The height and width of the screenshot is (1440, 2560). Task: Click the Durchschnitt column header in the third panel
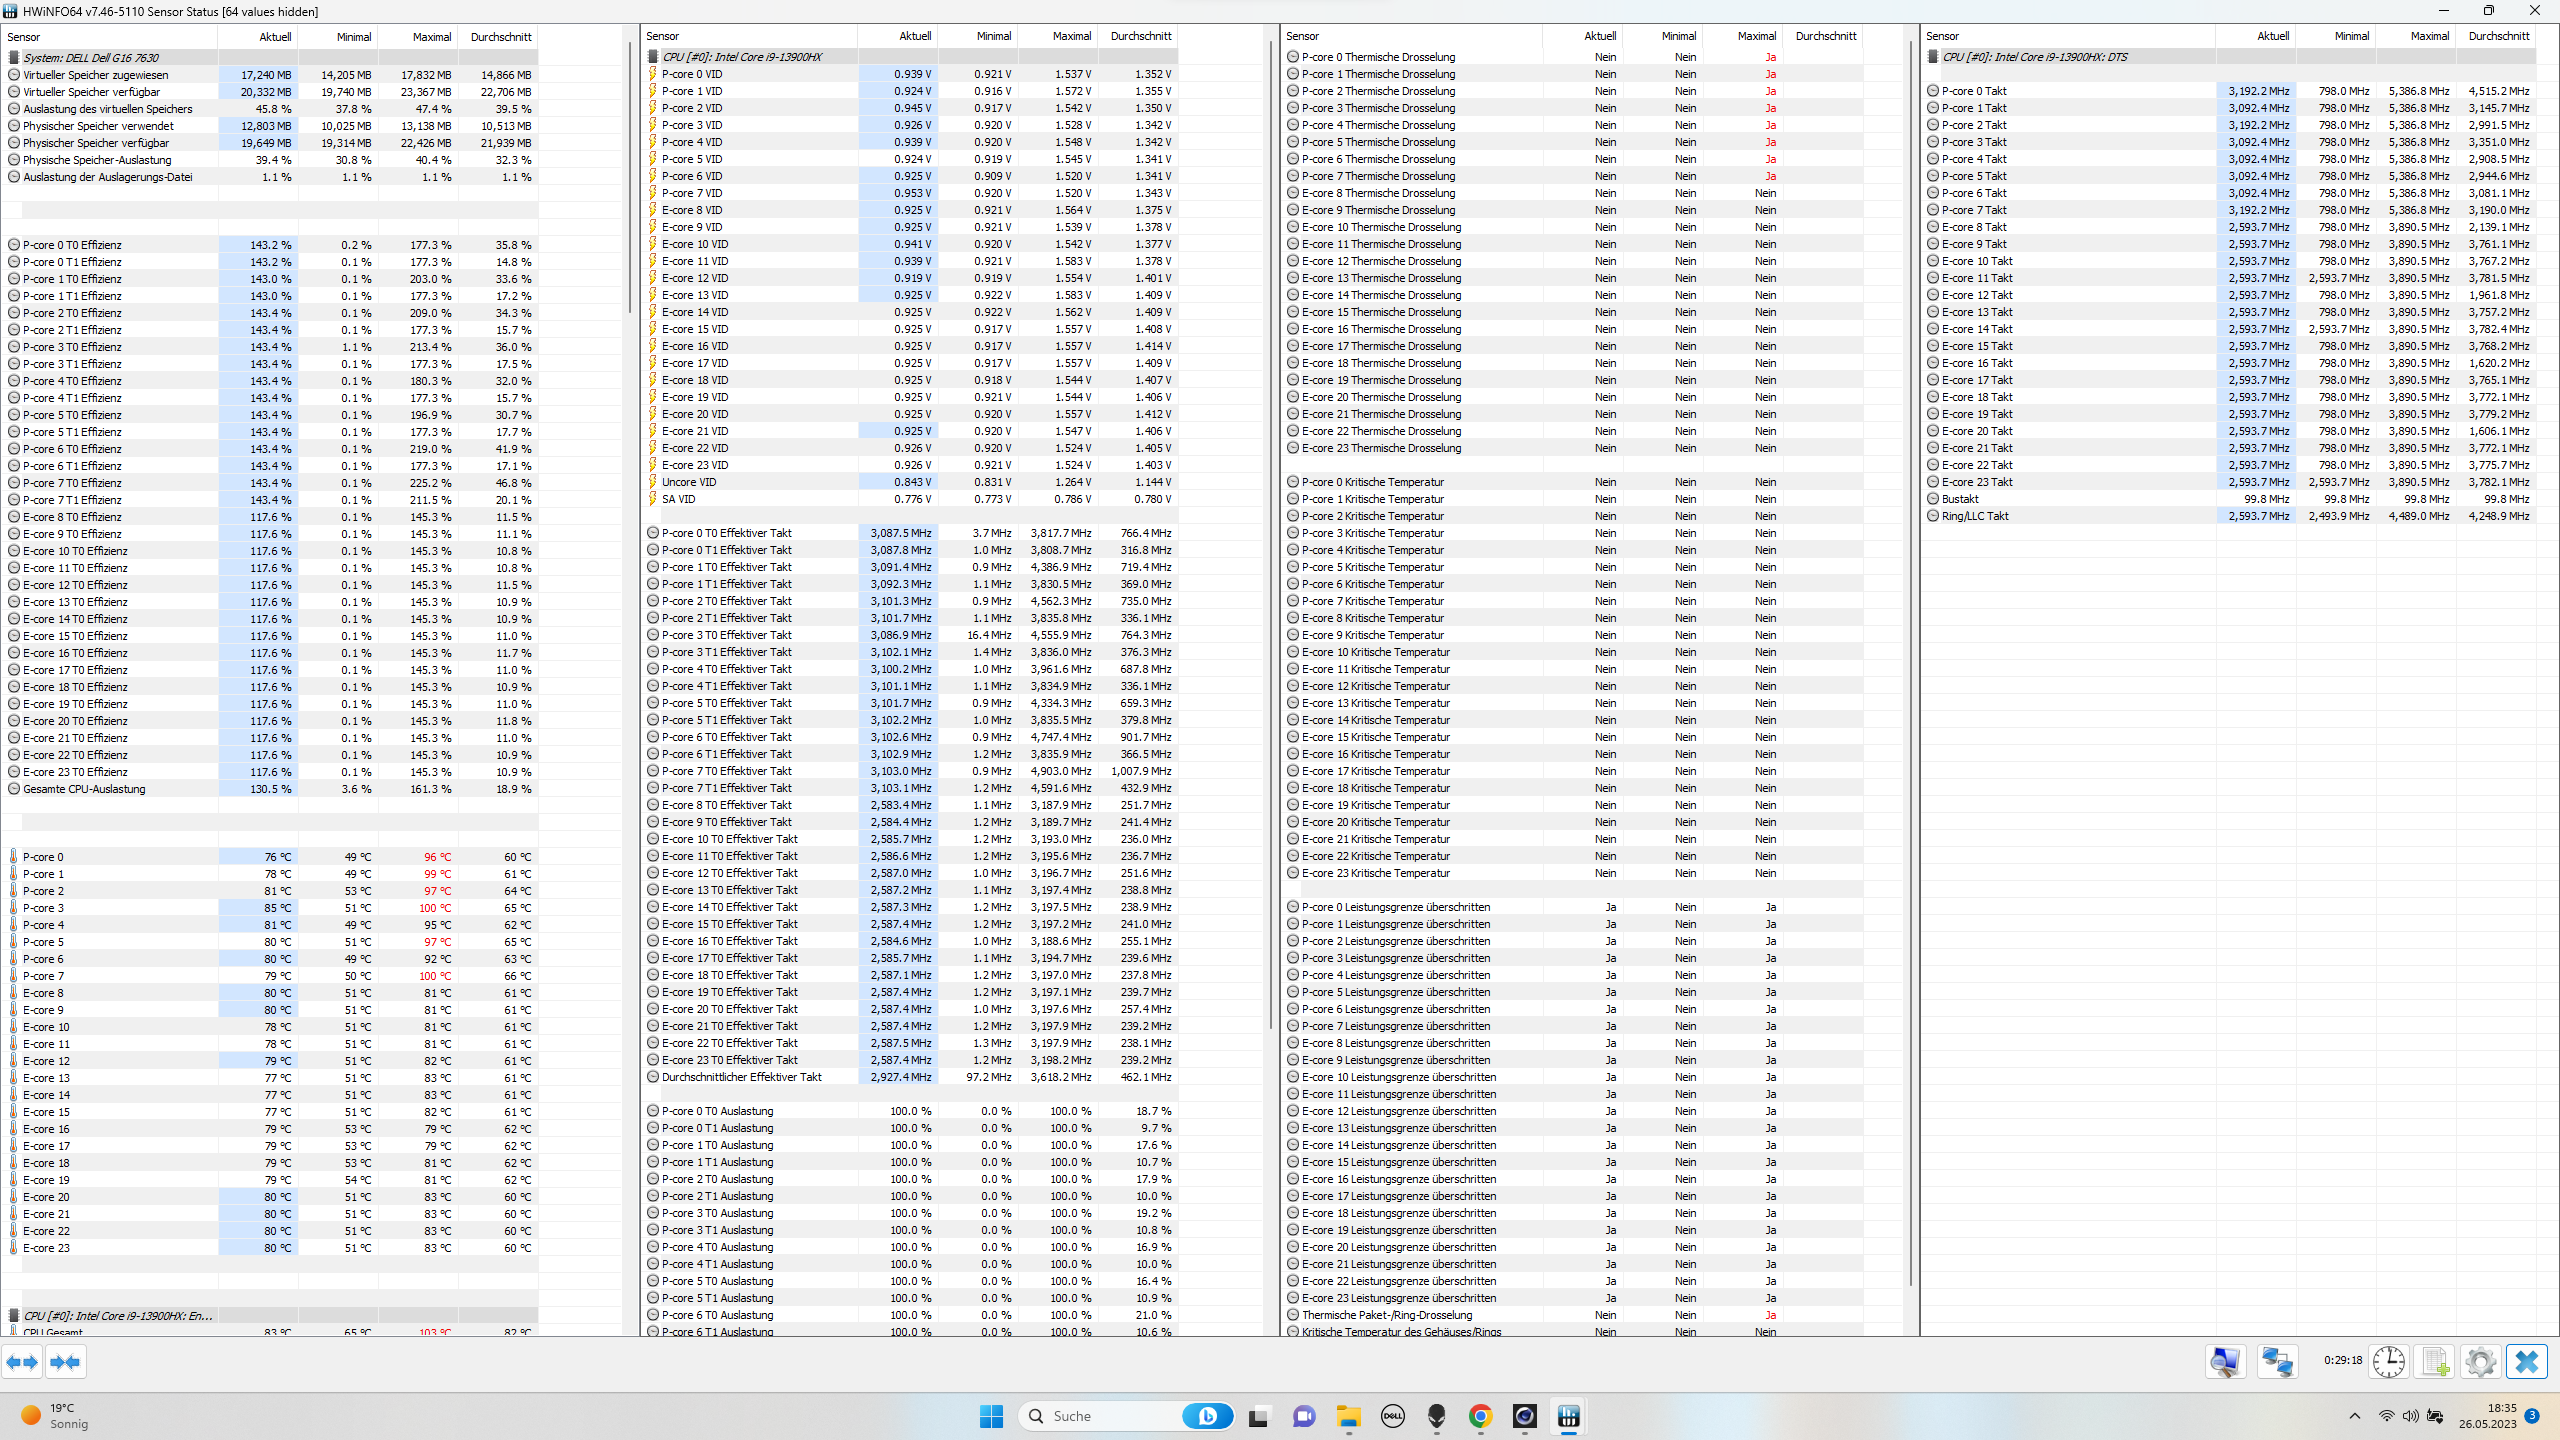(x=1825, y=36)
